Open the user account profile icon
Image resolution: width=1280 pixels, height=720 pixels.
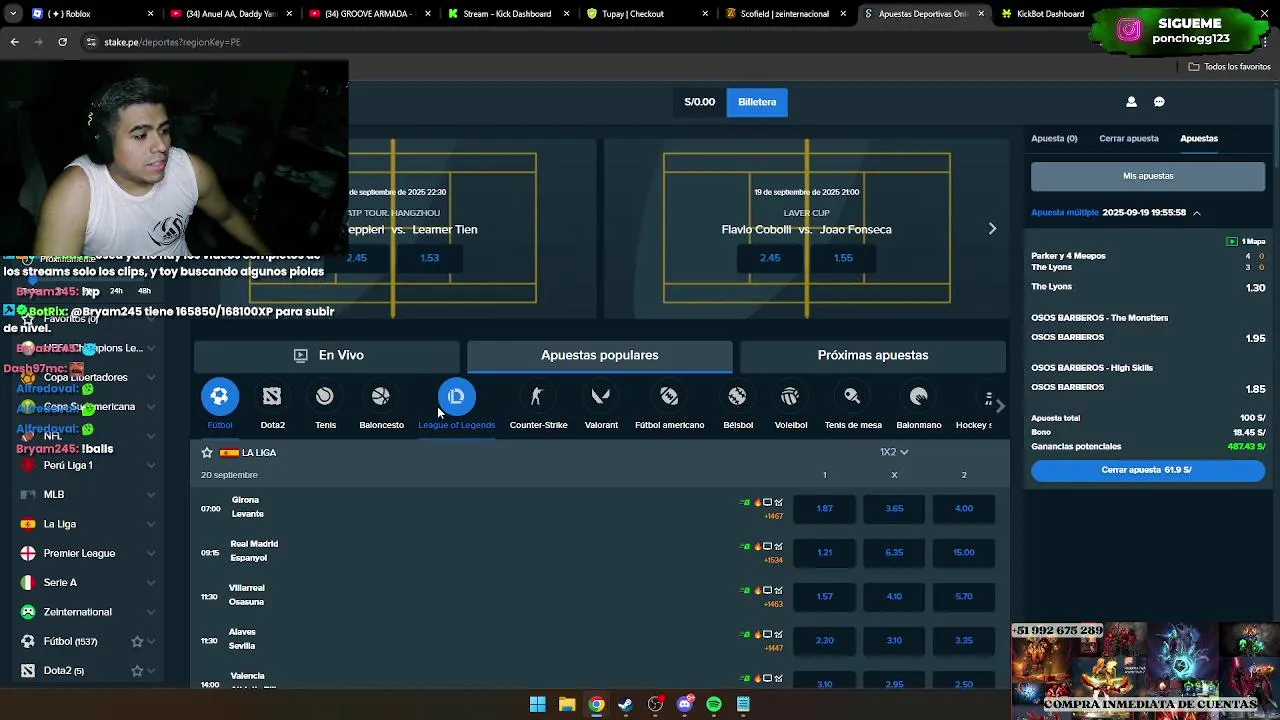coord(1131,102)
